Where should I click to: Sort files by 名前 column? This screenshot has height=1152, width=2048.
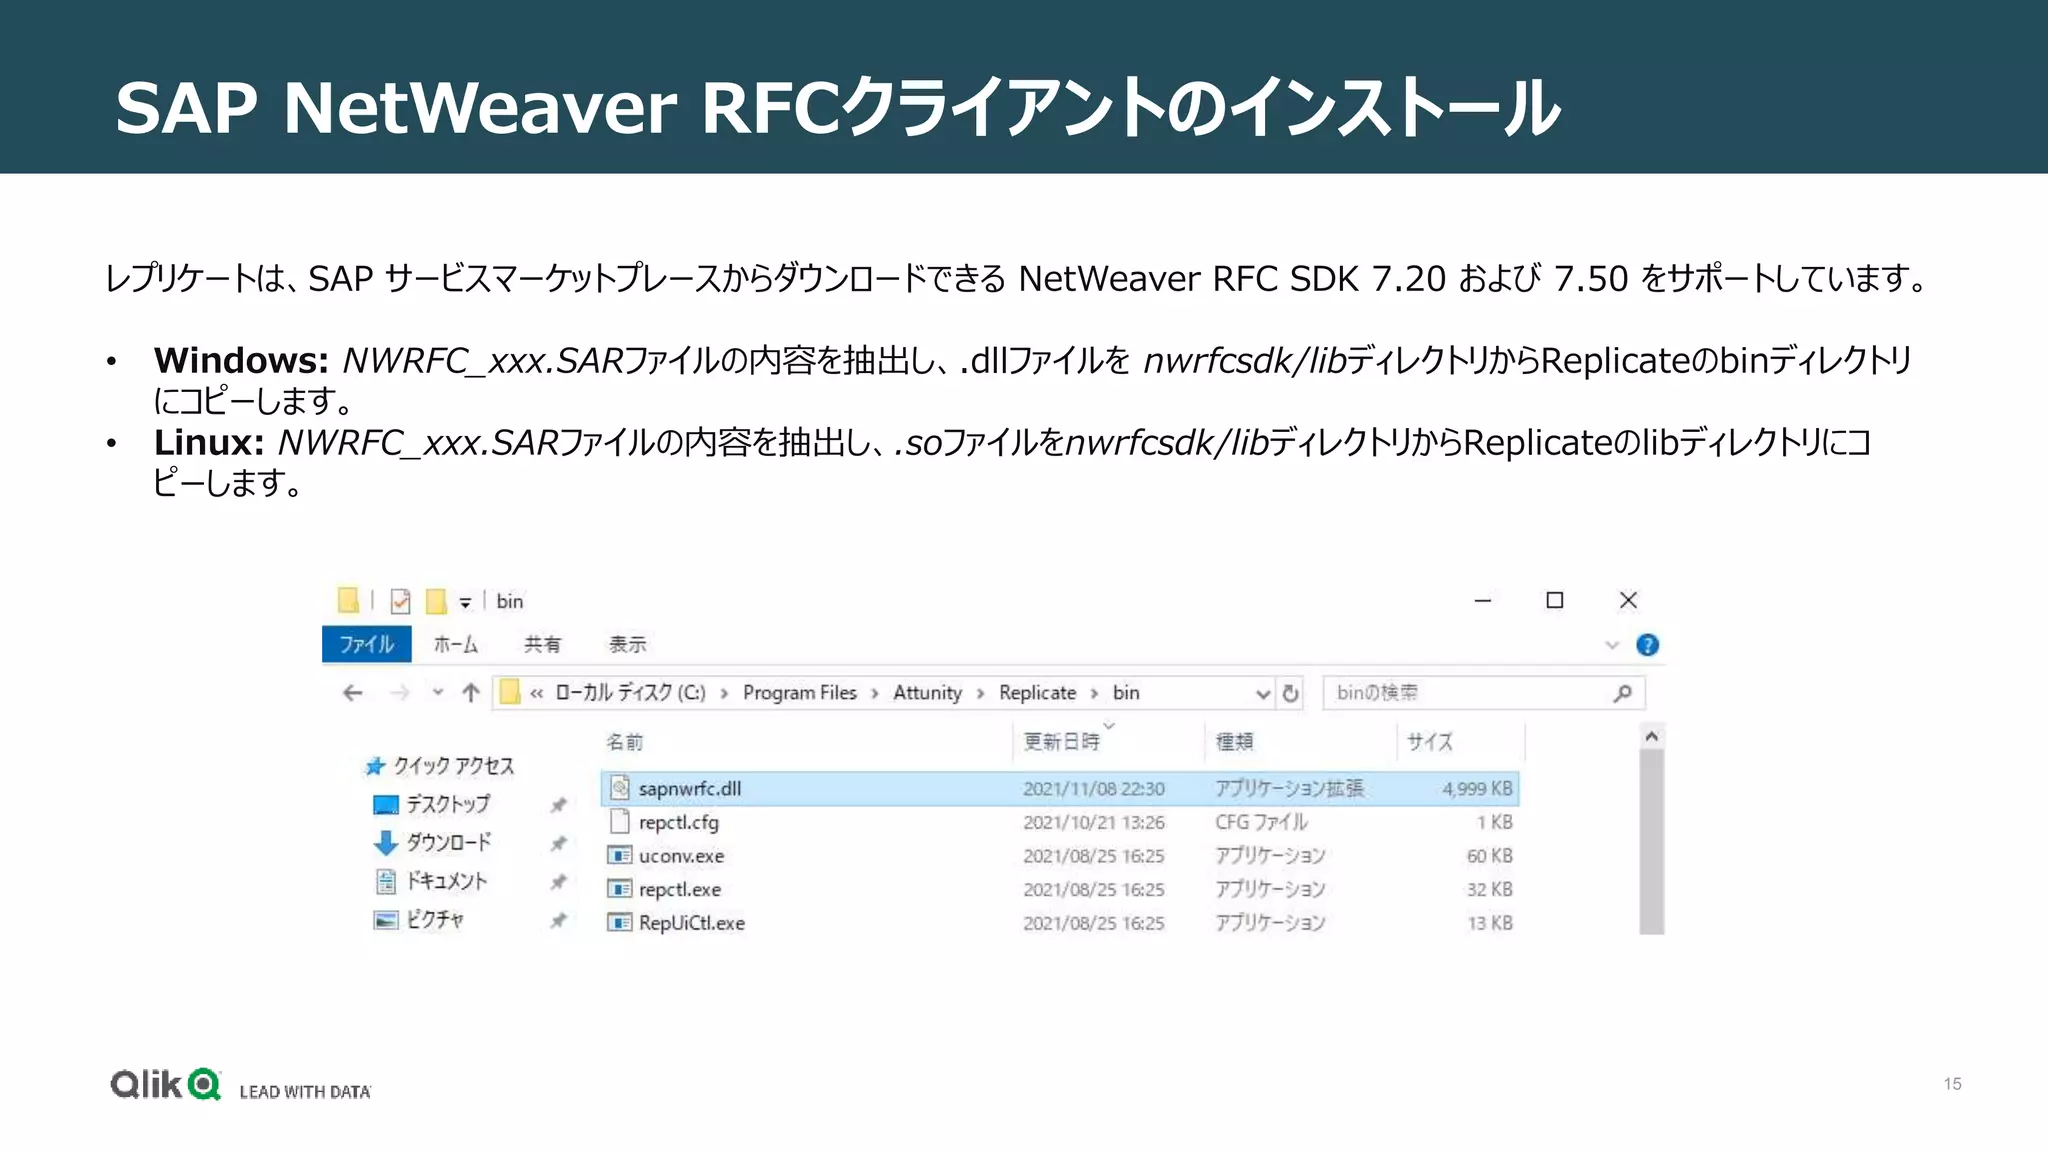tap(625, 741)
